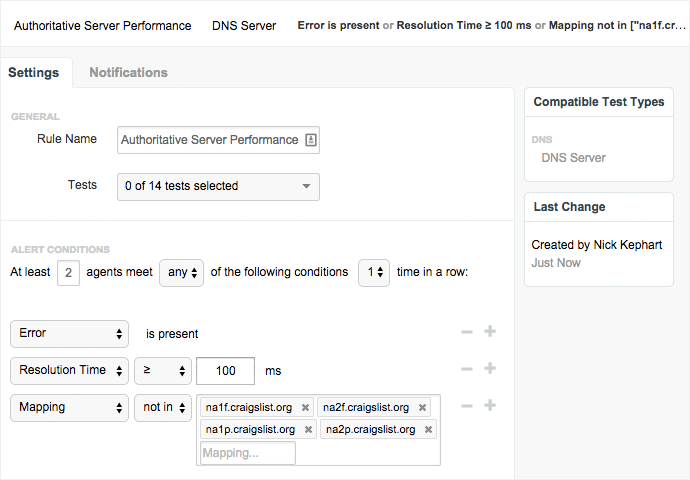Click the icon inside Rule Name field

(x=310, y=140)
